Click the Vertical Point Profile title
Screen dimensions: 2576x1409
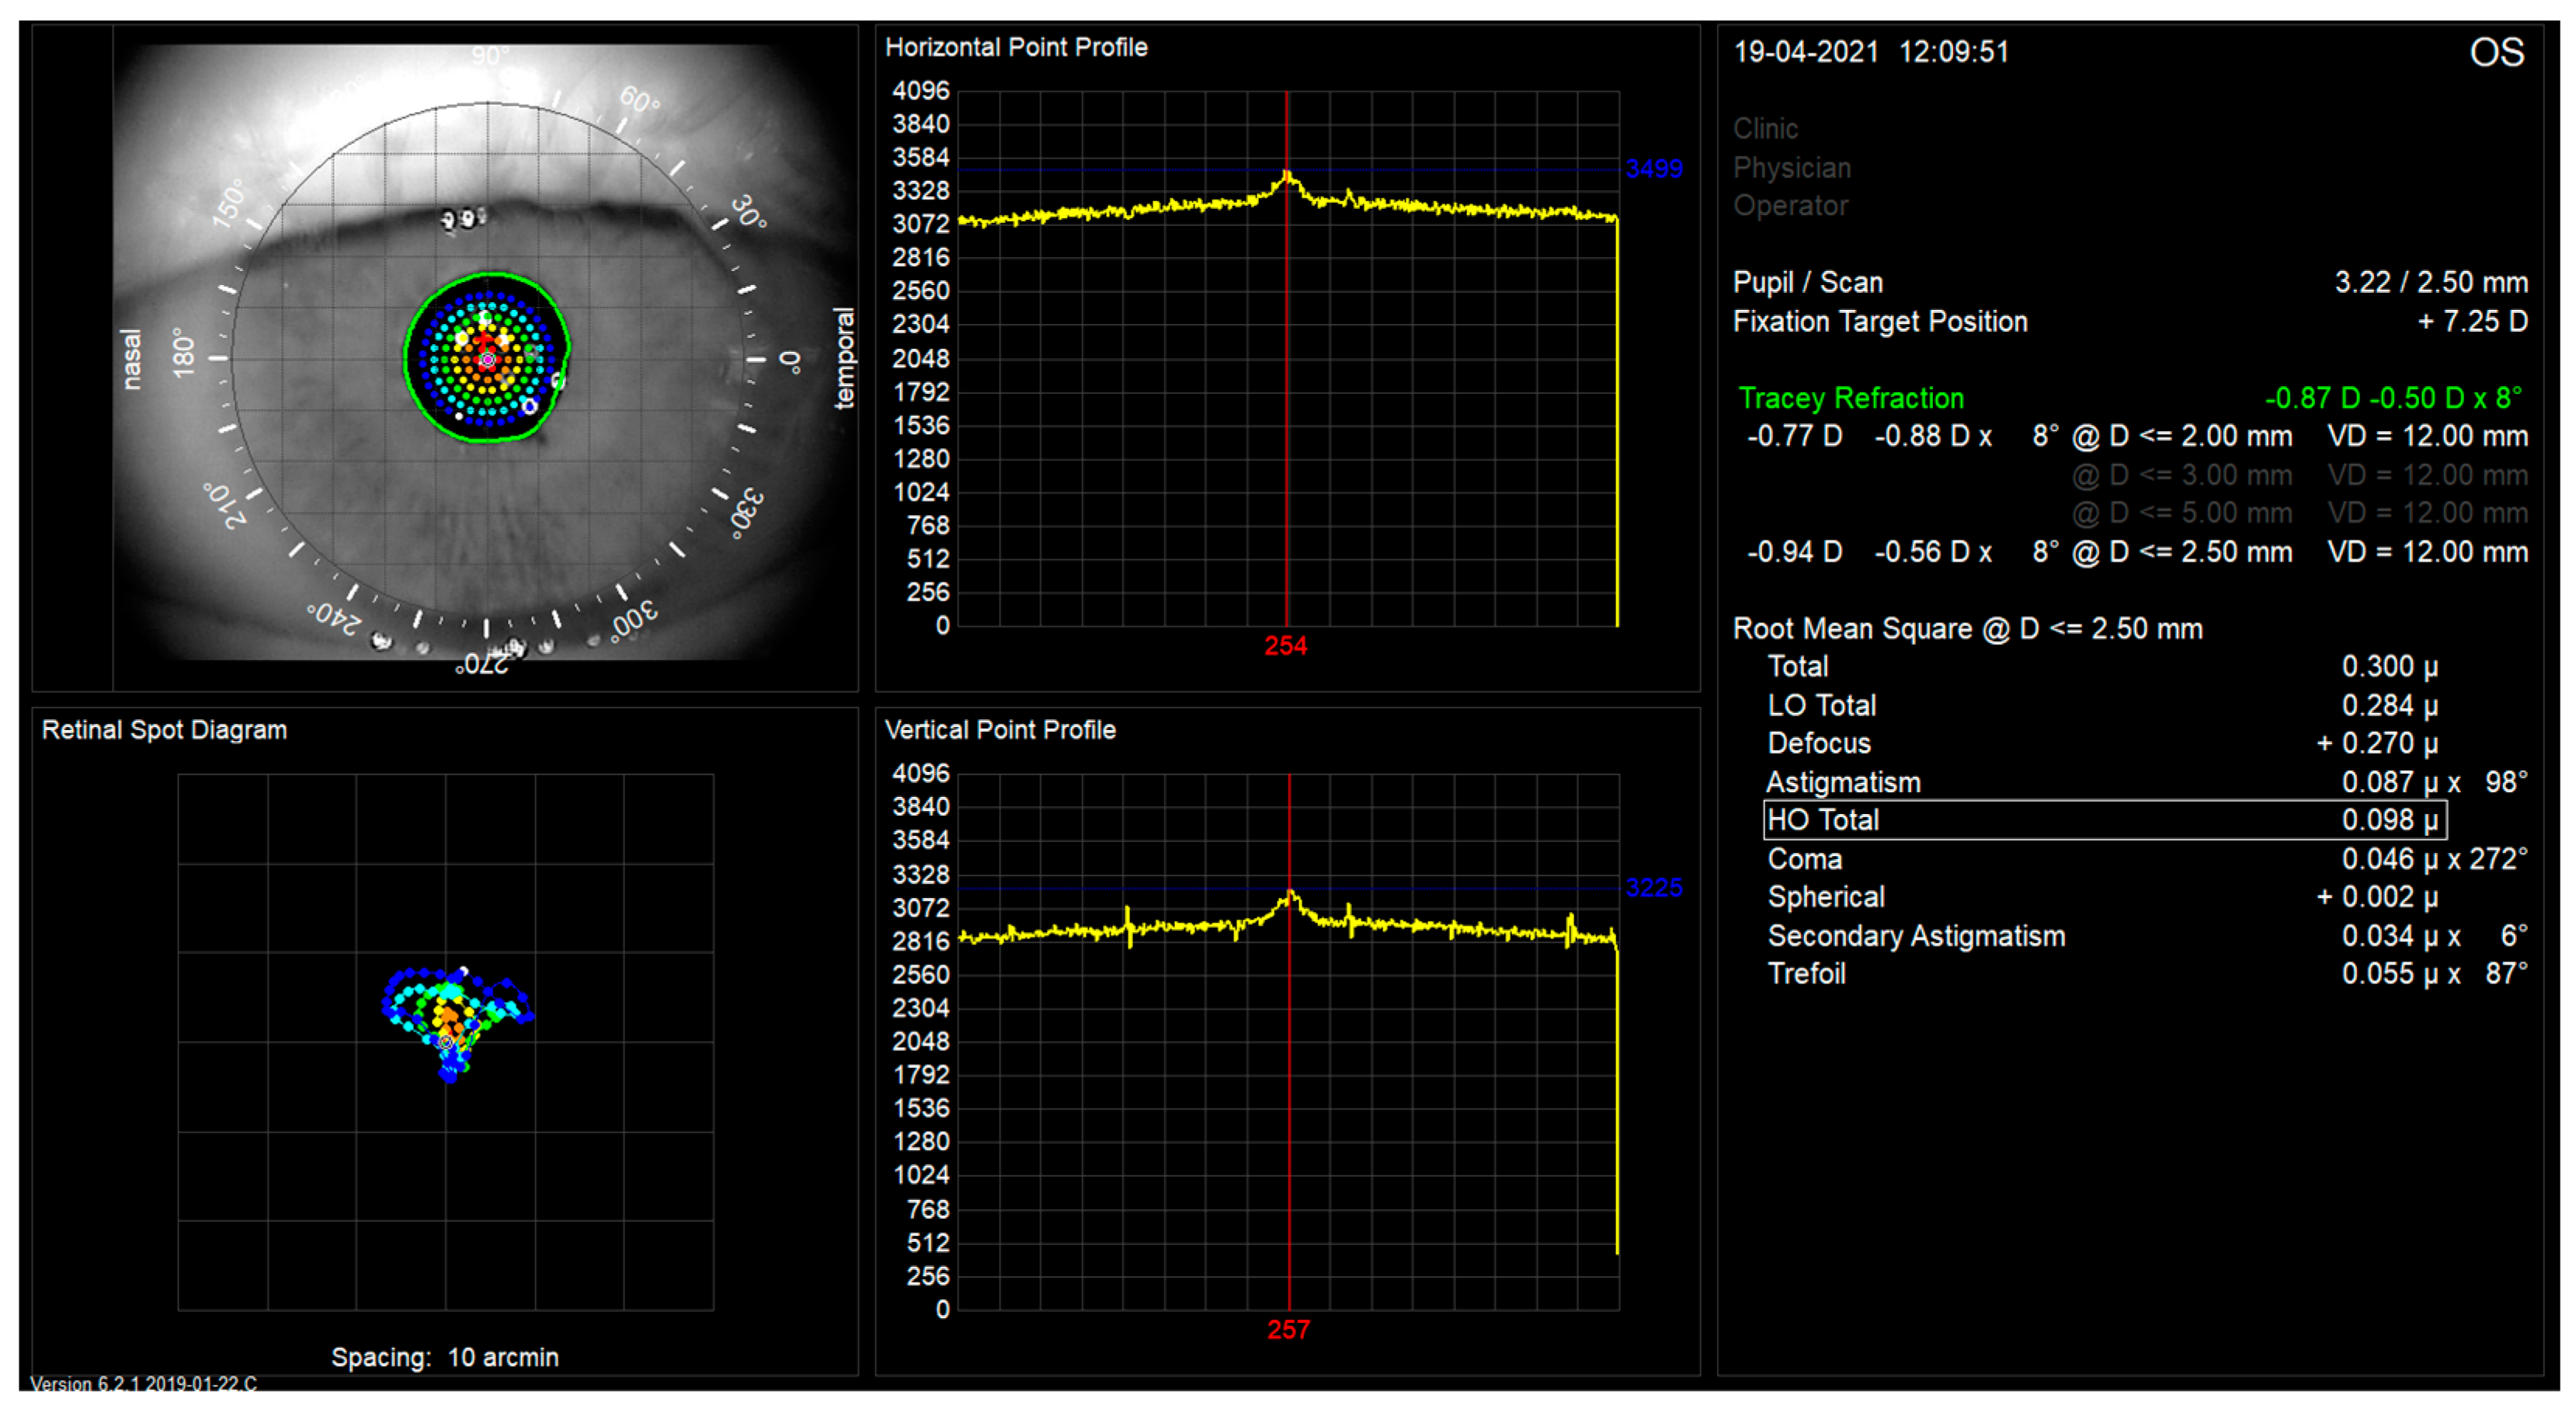1000,730
